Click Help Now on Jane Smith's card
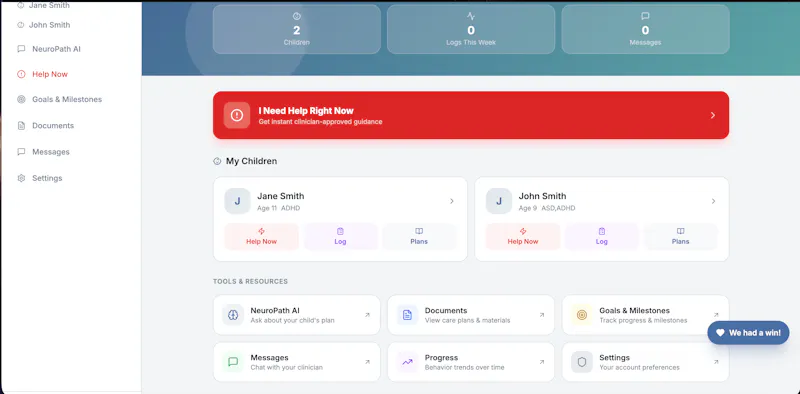 click(x=261, y=236)
